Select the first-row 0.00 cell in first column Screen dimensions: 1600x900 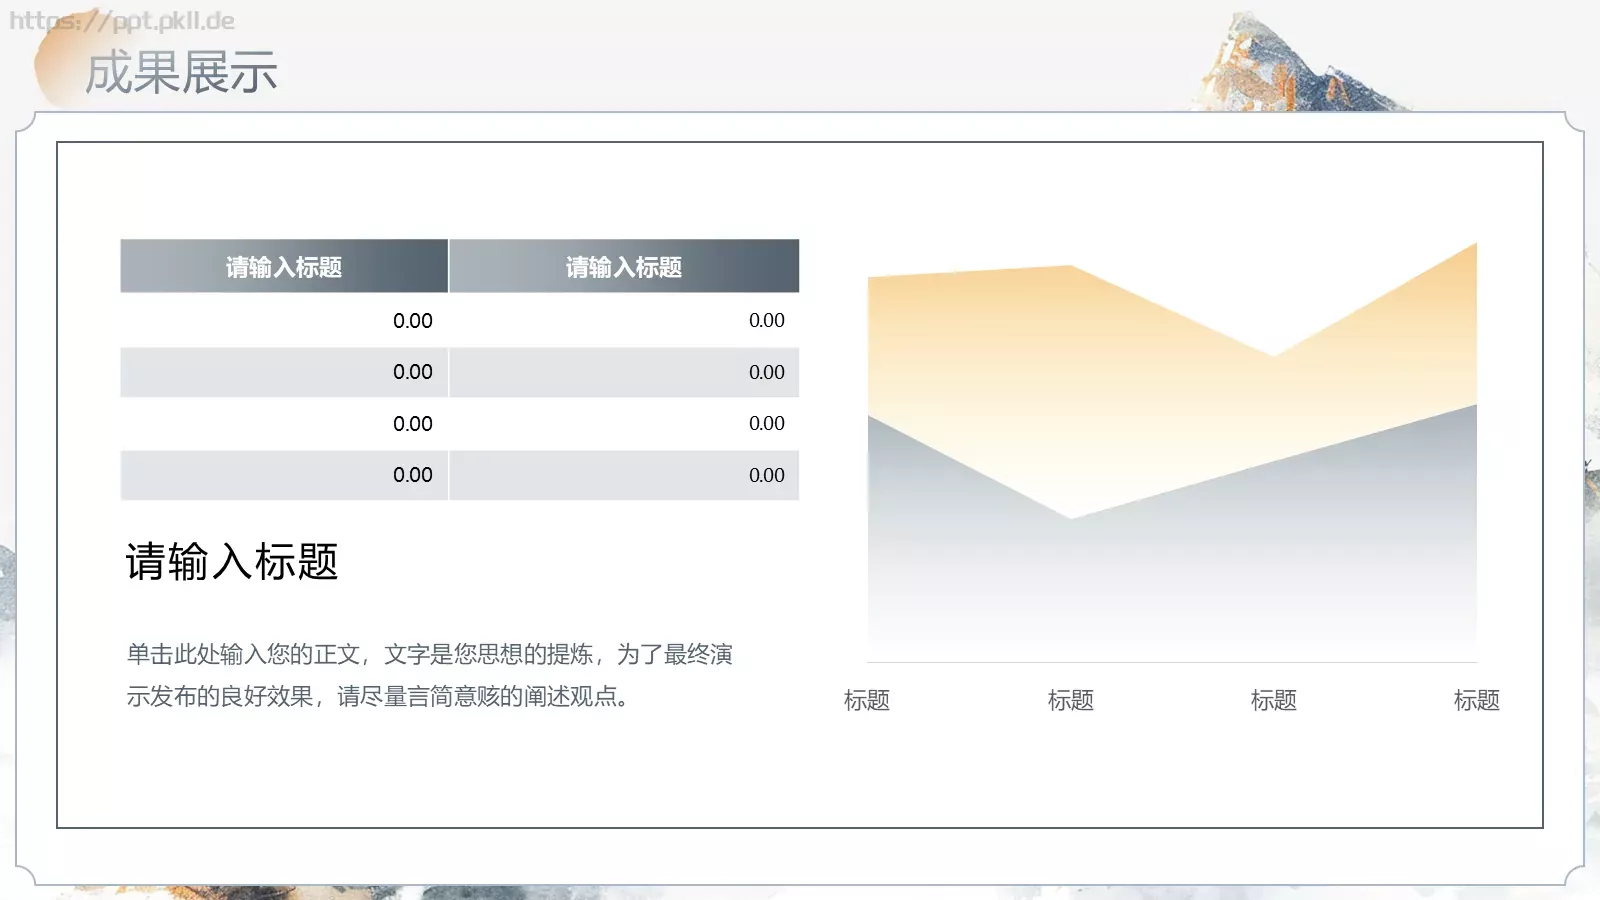click(x=284, y=321)
